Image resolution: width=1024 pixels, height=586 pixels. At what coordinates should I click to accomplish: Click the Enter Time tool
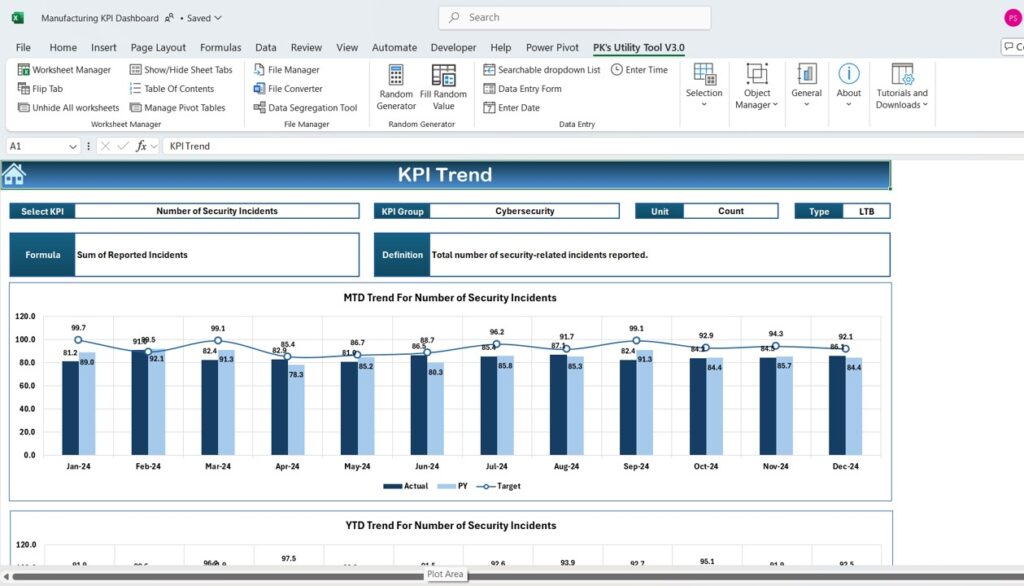(x=639, y=70)
